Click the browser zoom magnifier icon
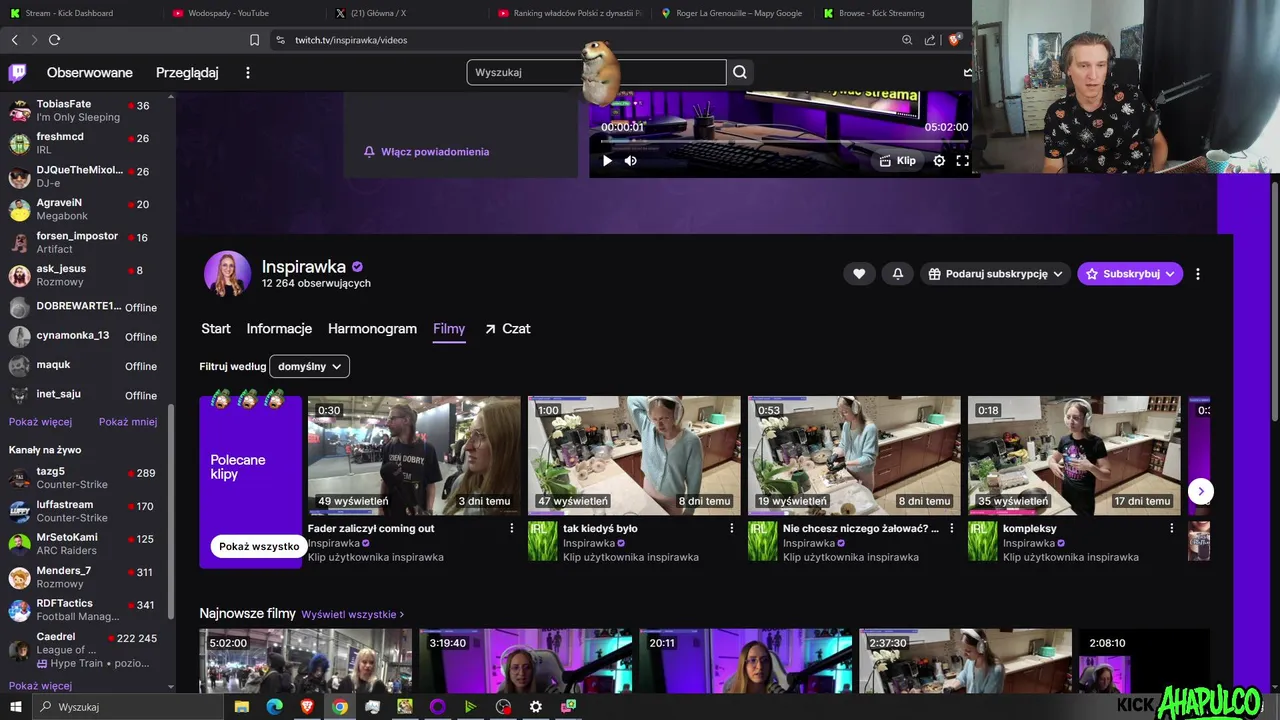Viewport: 1280px width, 720px height. click(x=907, y=40)
